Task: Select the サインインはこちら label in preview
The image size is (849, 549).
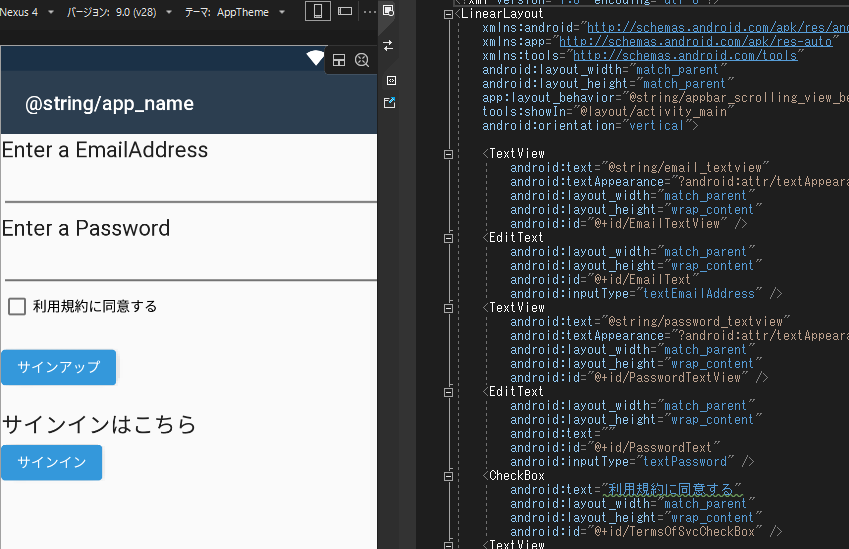Action: 99,424
